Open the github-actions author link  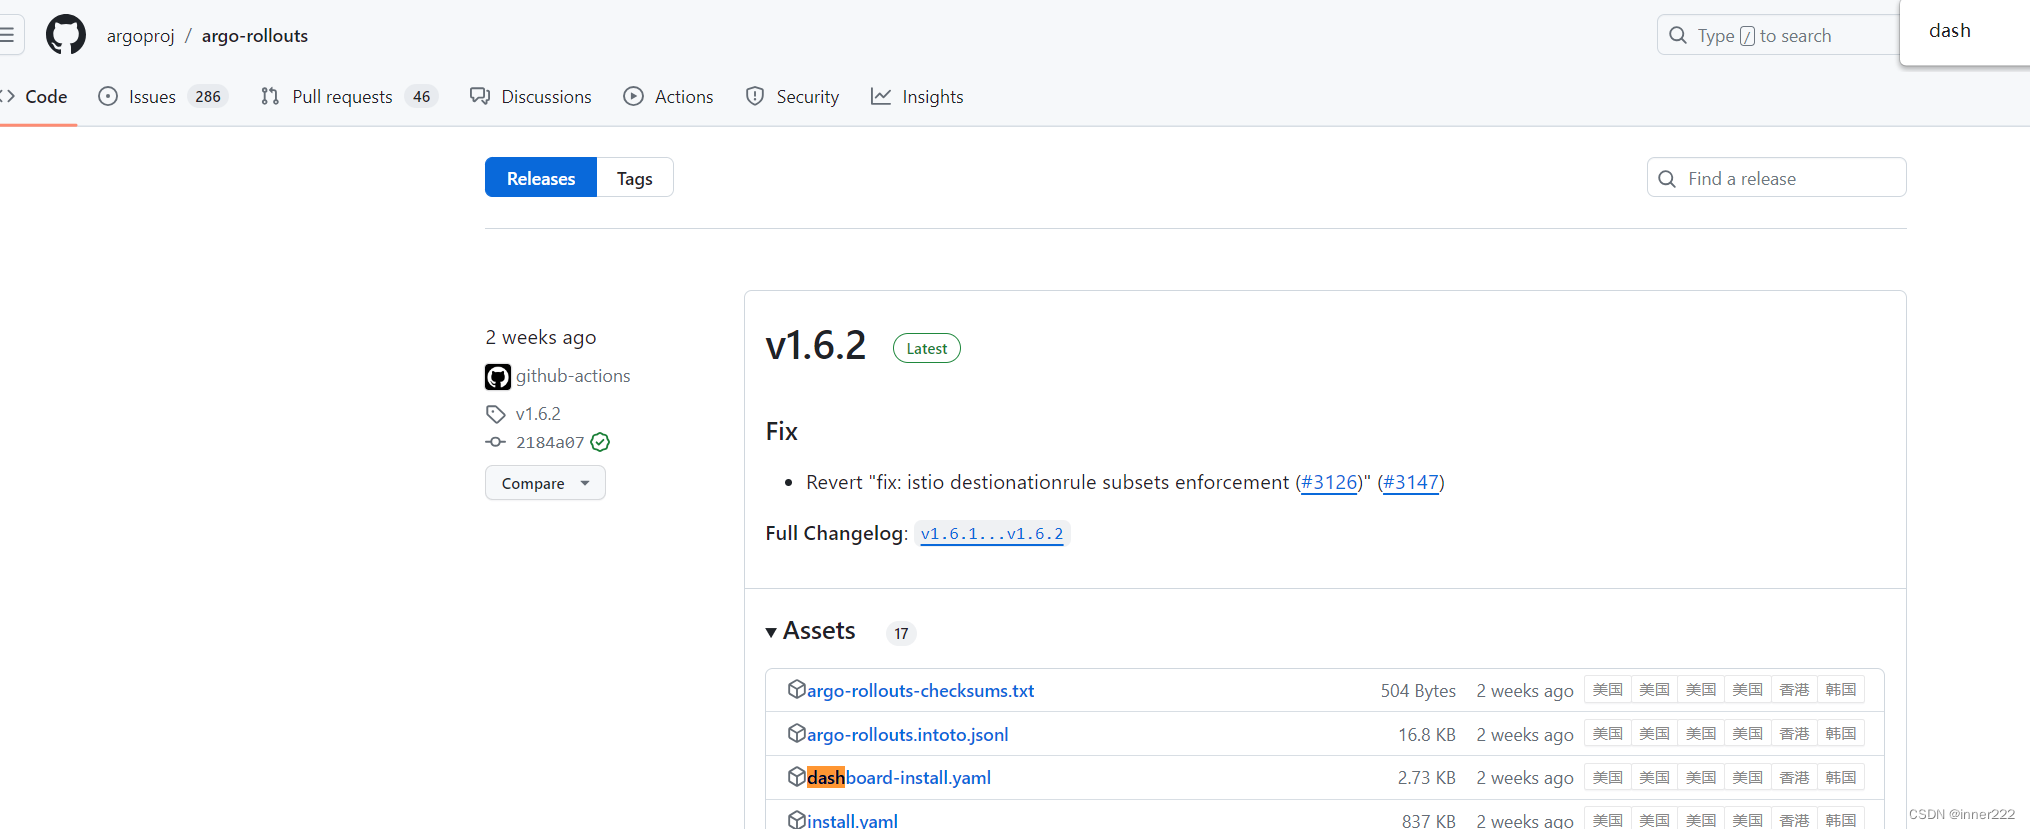[x=573, y=376]
